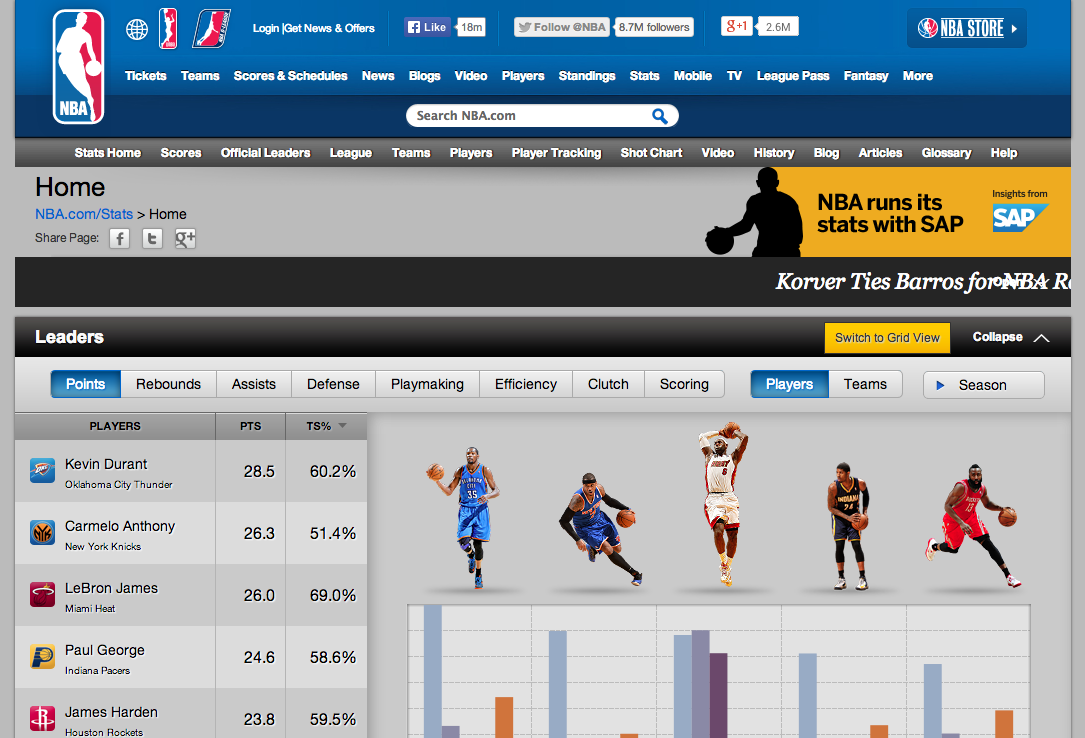
Task: Open the NBA Store button
Action: pyautogui.click(x=967, y=28)
